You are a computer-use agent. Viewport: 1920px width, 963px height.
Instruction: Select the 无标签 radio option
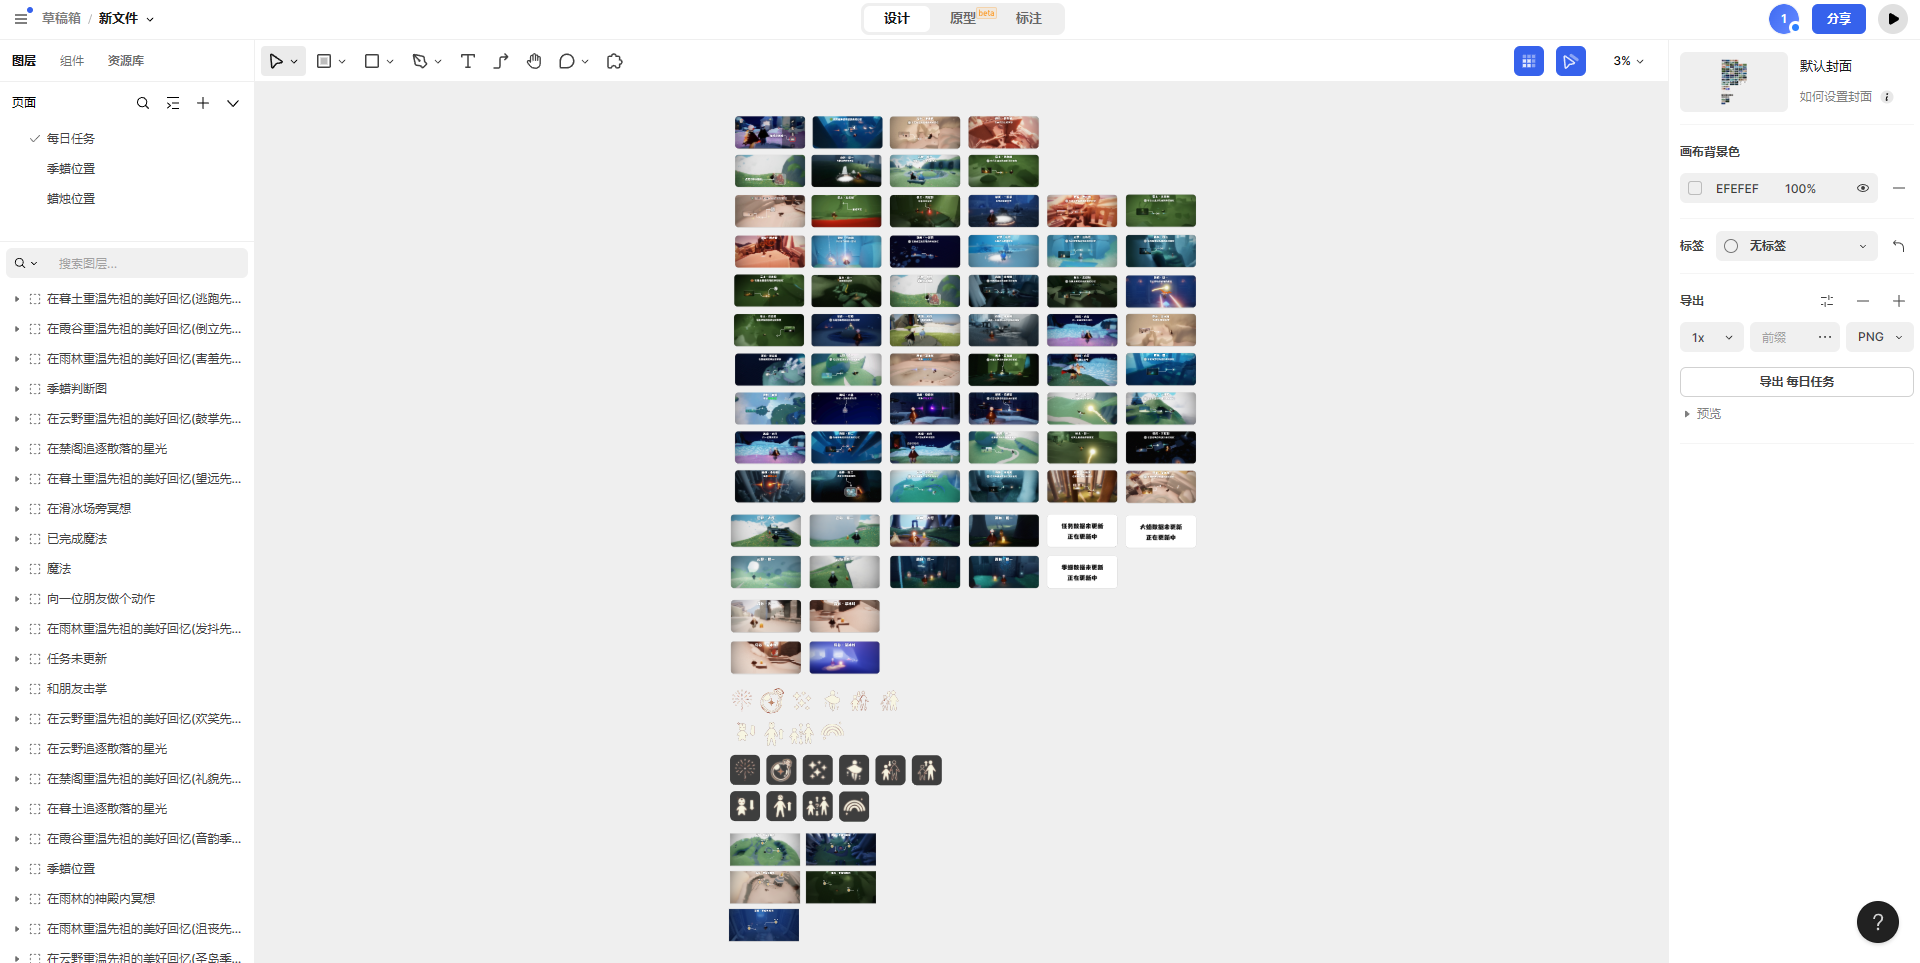pos(1731,246)
